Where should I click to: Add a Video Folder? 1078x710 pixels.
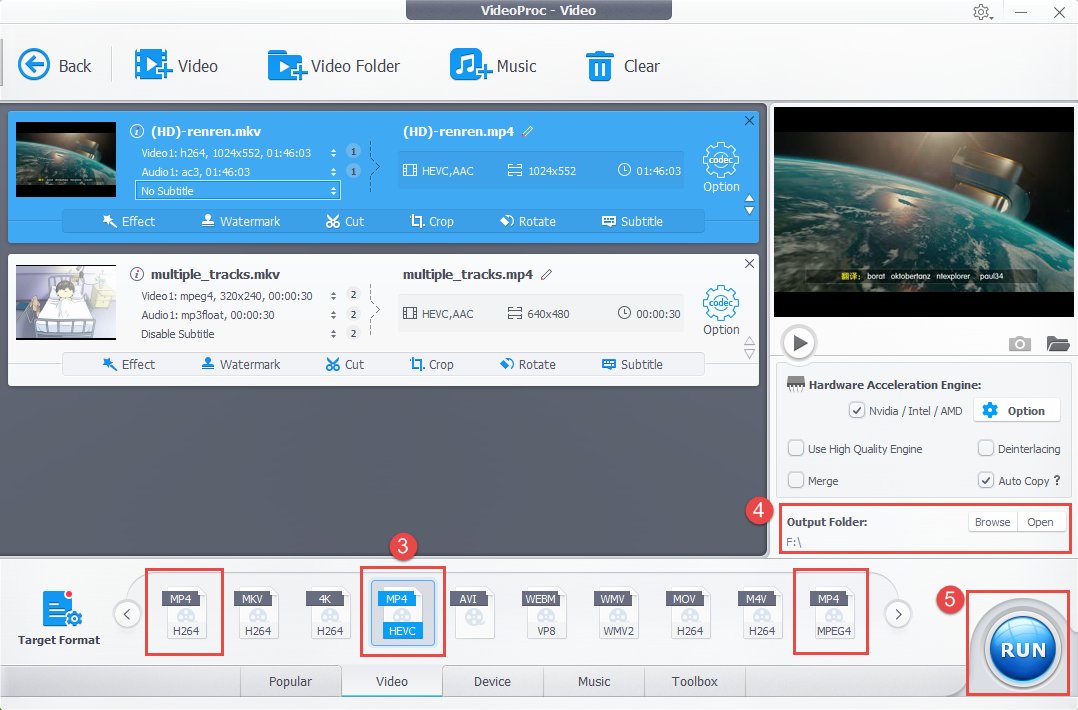[333, 66]
